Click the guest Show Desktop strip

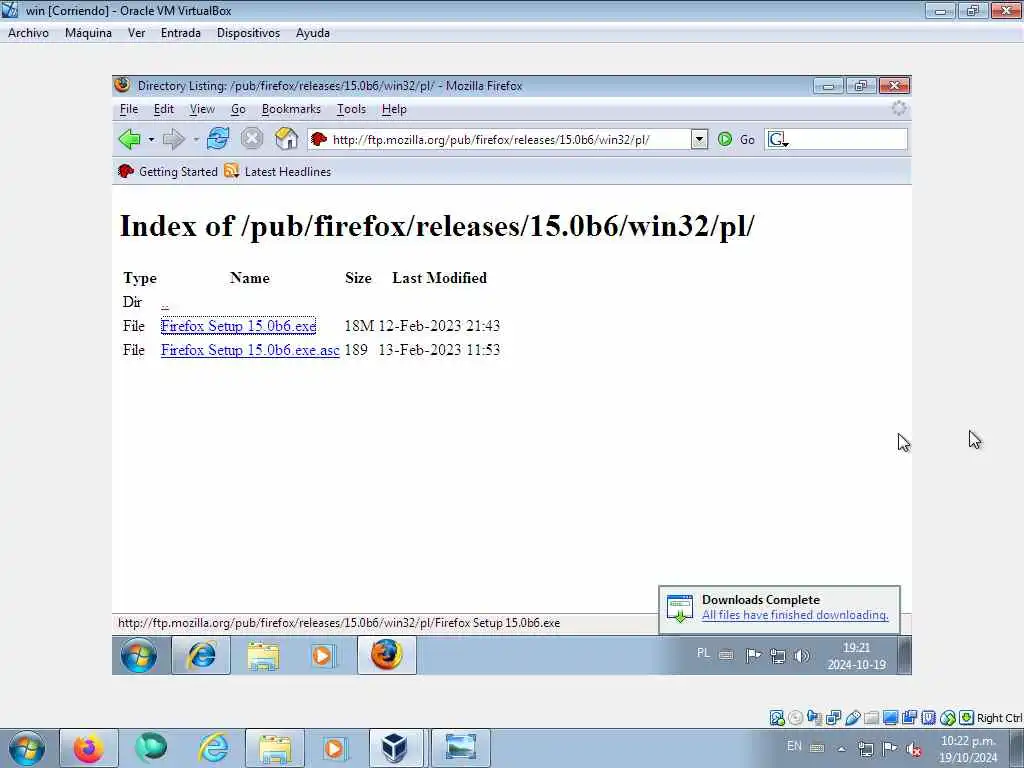point(904,656)
